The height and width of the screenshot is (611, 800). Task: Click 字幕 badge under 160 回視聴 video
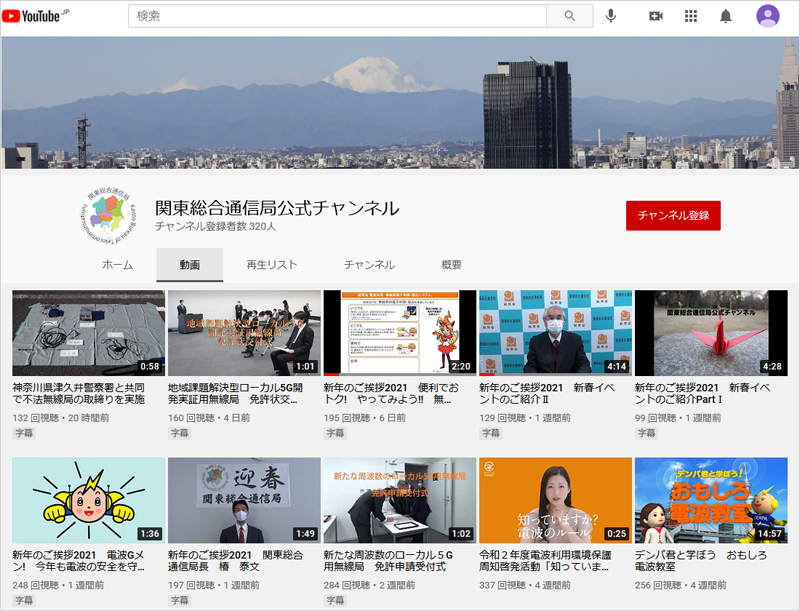pyautogui.click(x=179, y=433)
